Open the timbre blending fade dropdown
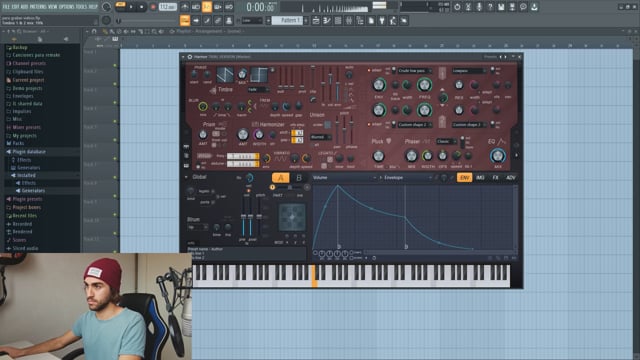The image size is (640, 360). point(258,89)
